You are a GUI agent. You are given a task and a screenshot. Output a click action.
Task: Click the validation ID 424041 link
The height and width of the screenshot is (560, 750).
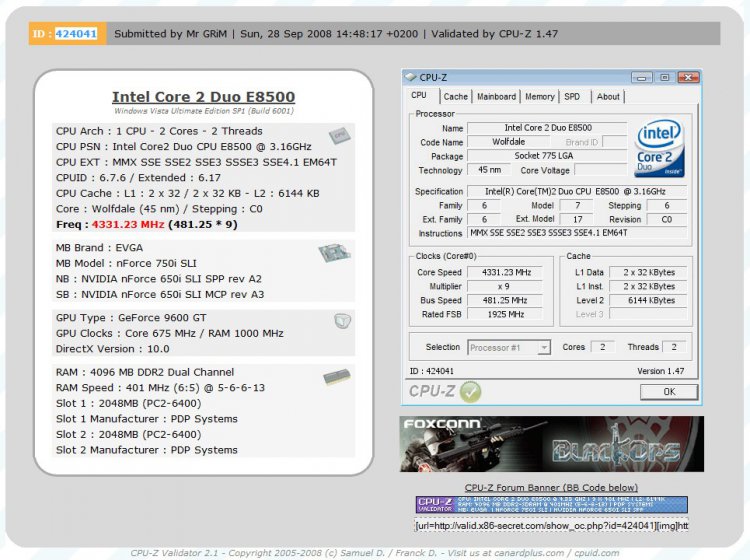click(x=76, y=34)
